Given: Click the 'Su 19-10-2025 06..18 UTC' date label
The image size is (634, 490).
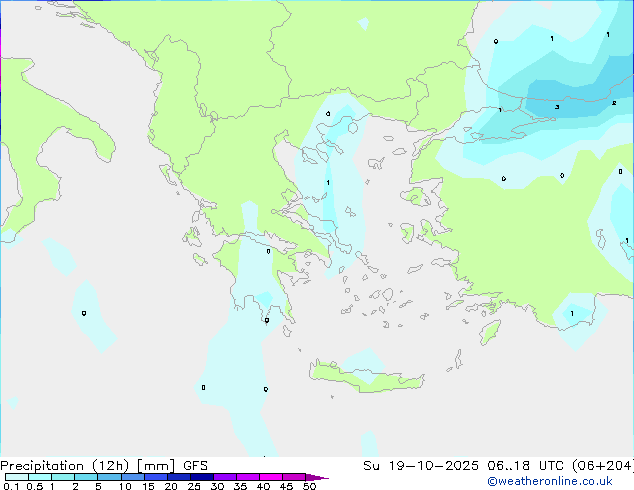Looking at the screenshot, I should pyautogui.click(x=466, y=466).
